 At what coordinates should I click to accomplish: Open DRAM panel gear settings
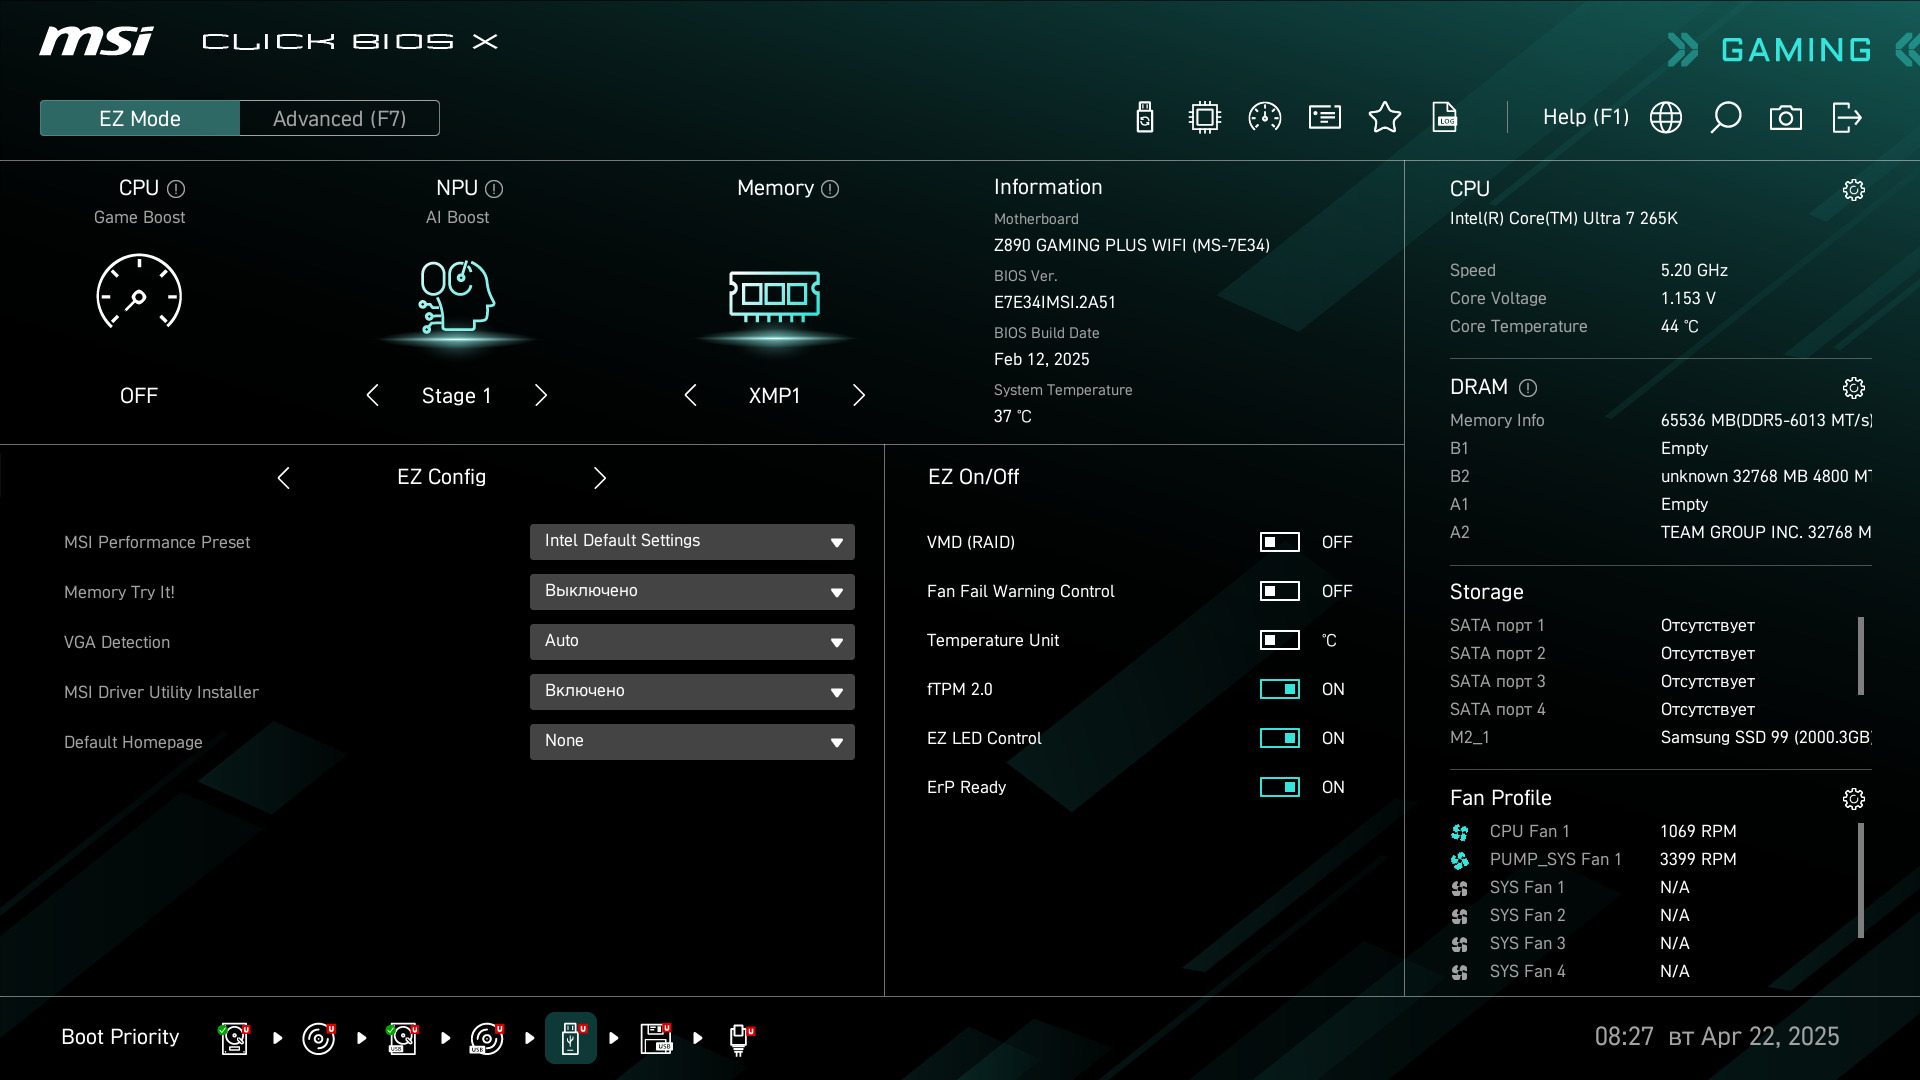click(x=1854, y=388)
